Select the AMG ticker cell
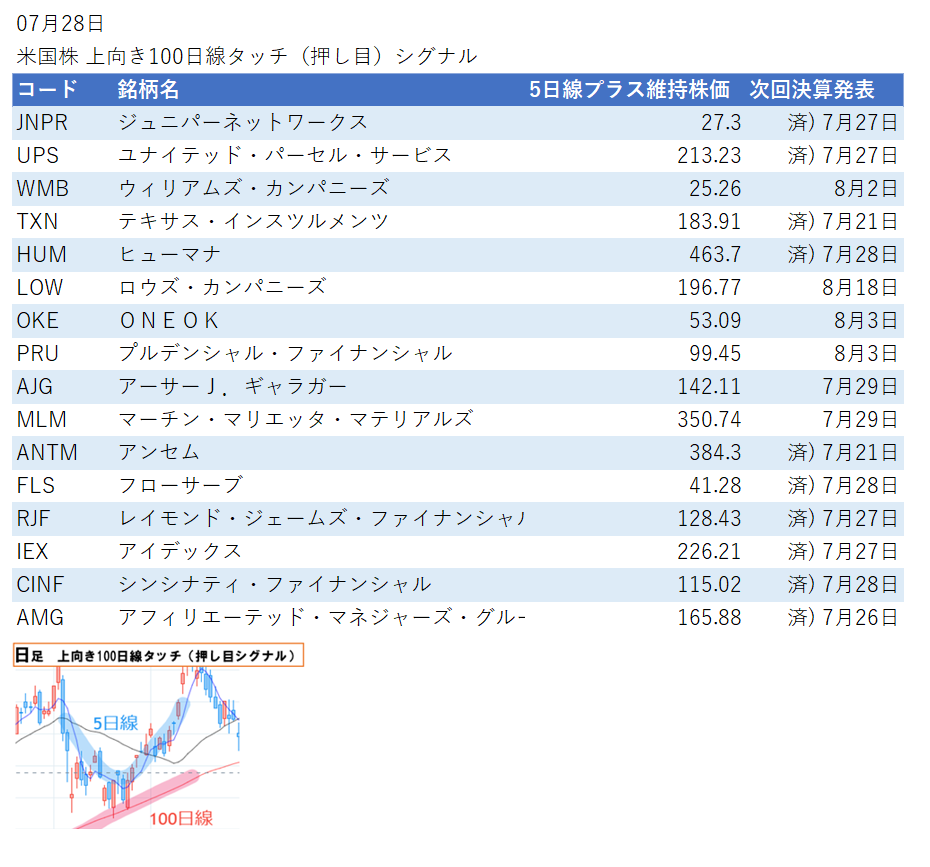 pos(40,618)
